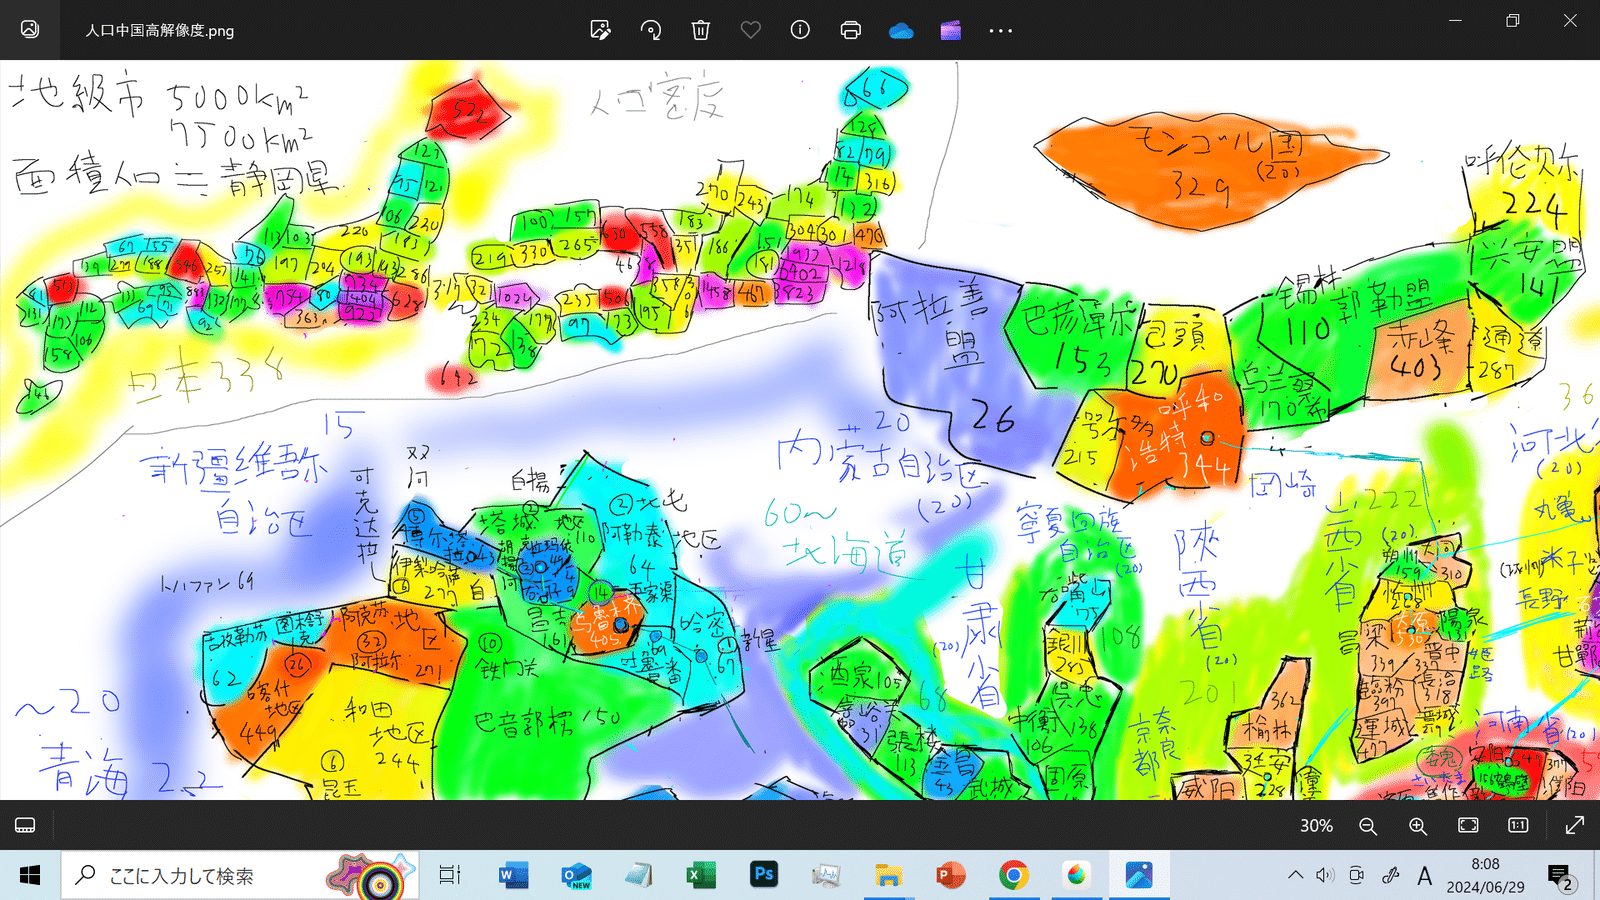
Task: Open the monitor chart app on taskbar
Action: pos(826,876)
